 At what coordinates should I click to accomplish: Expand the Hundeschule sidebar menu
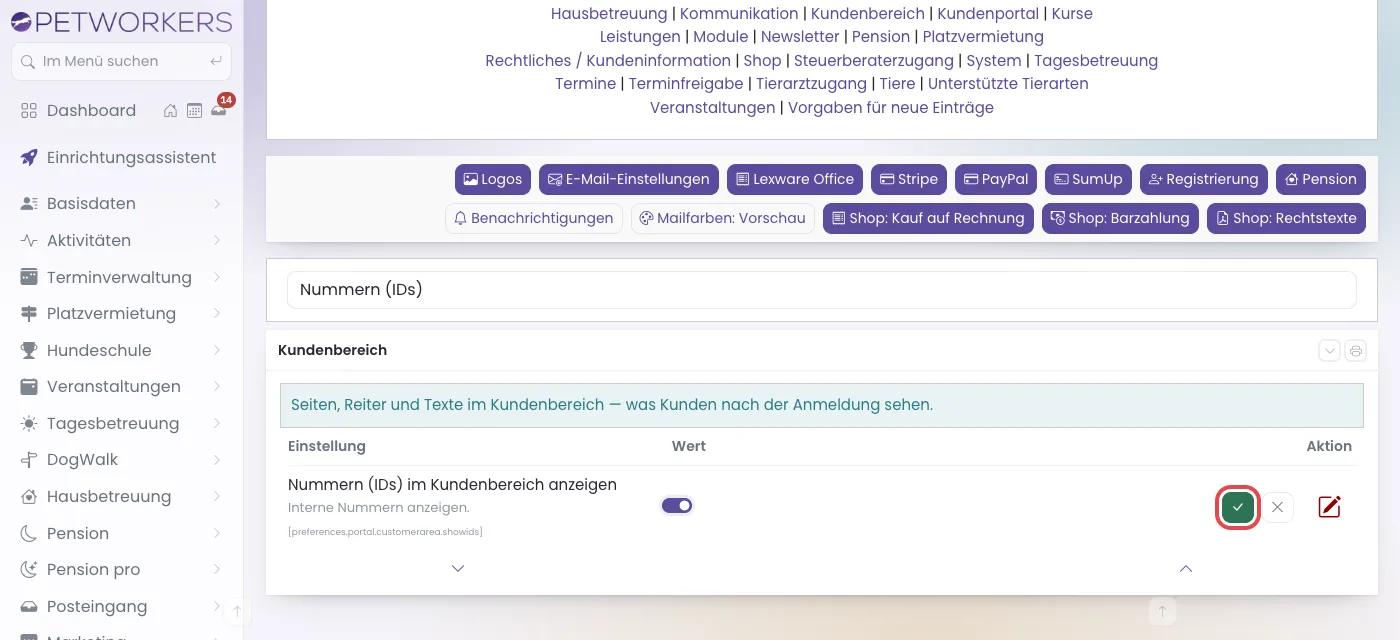coord(122,350)
